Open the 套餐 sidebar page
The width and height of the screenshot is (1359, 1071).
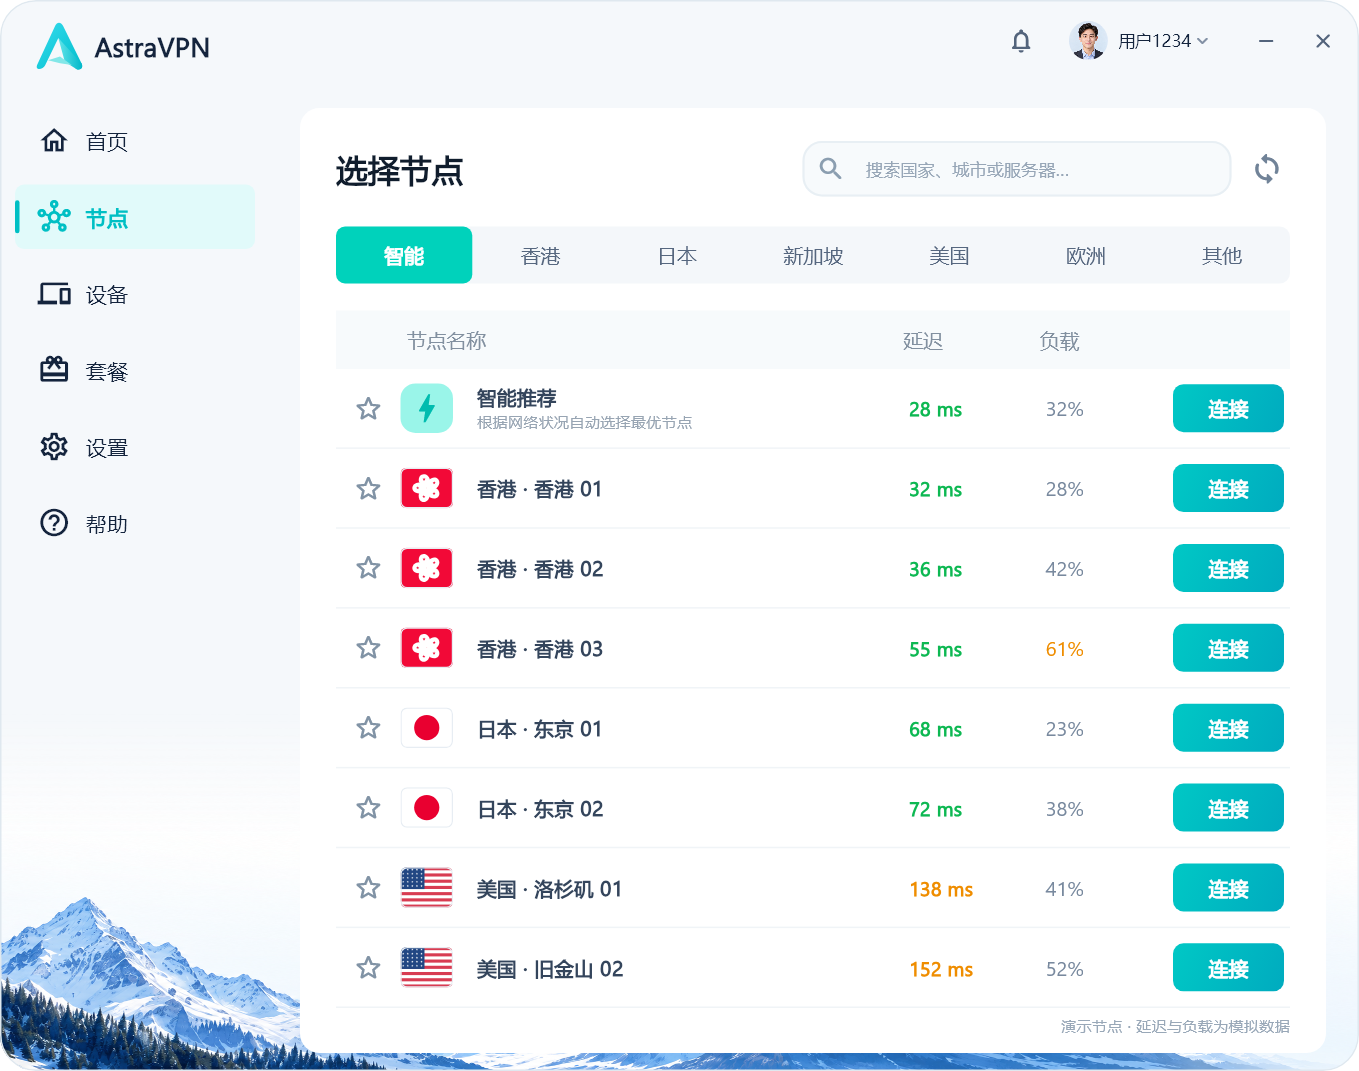(x=135, y=371)
